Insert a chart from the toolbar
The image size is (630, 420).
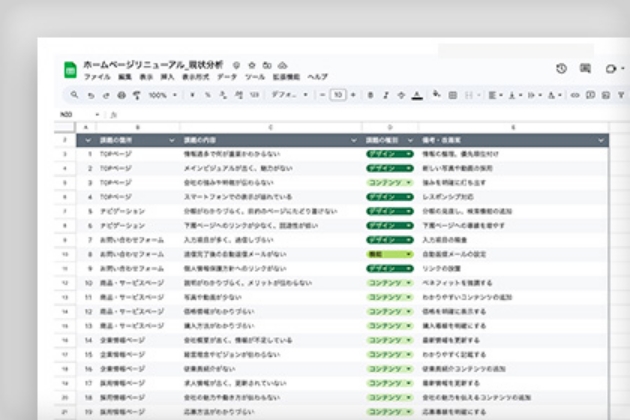click(x=606, y=95)
